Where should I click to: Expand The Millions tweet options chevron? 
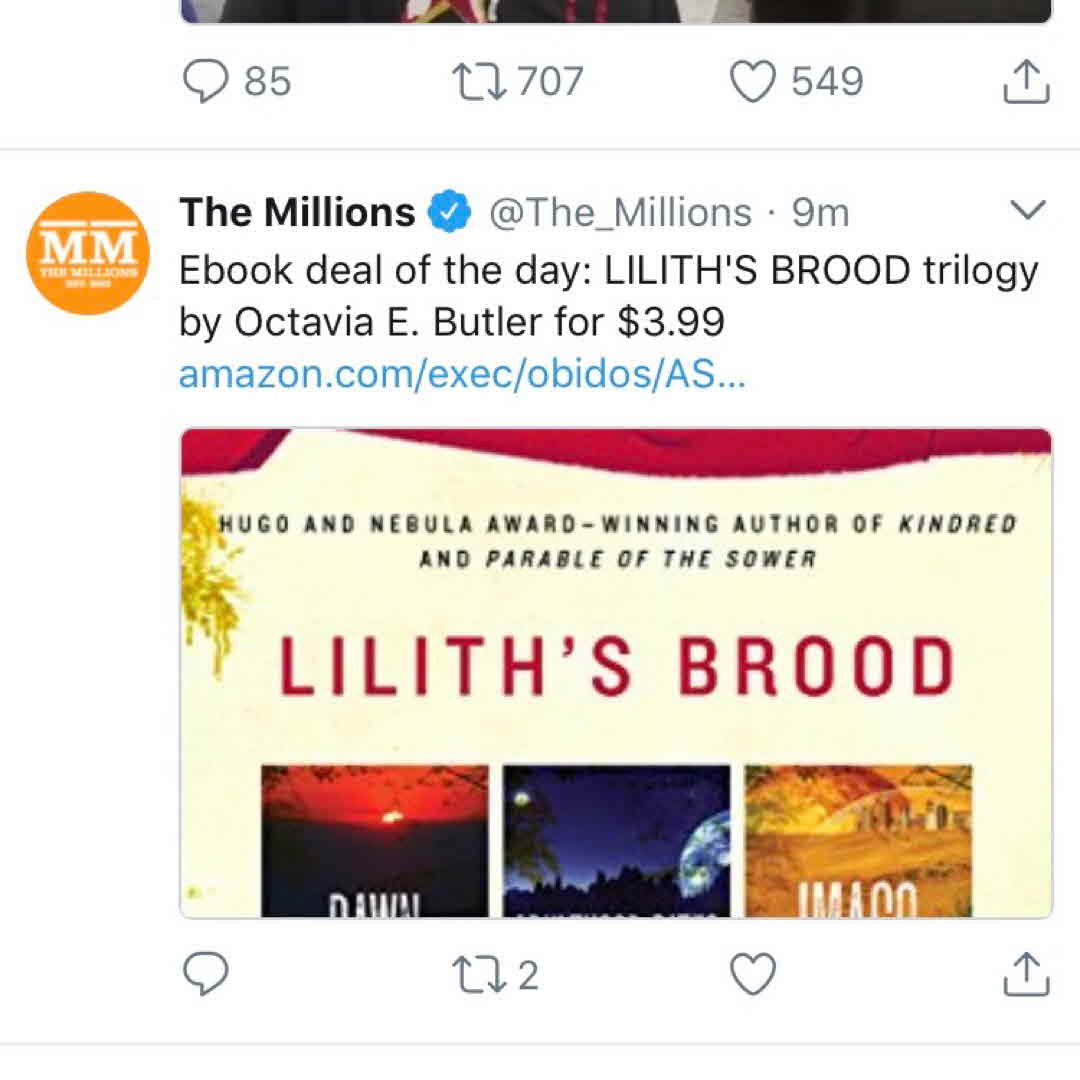pos(1029,210)
